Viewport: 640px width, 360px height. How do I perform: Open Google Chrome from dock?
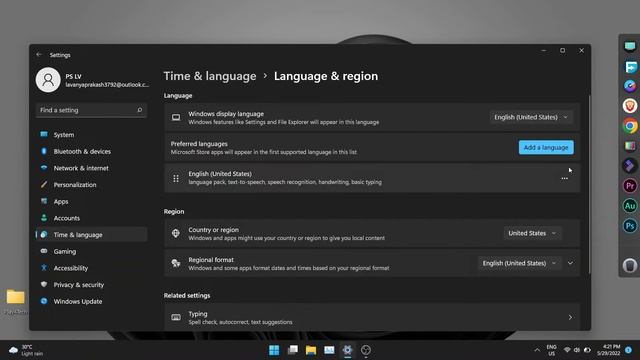click(x=630, y=126)
